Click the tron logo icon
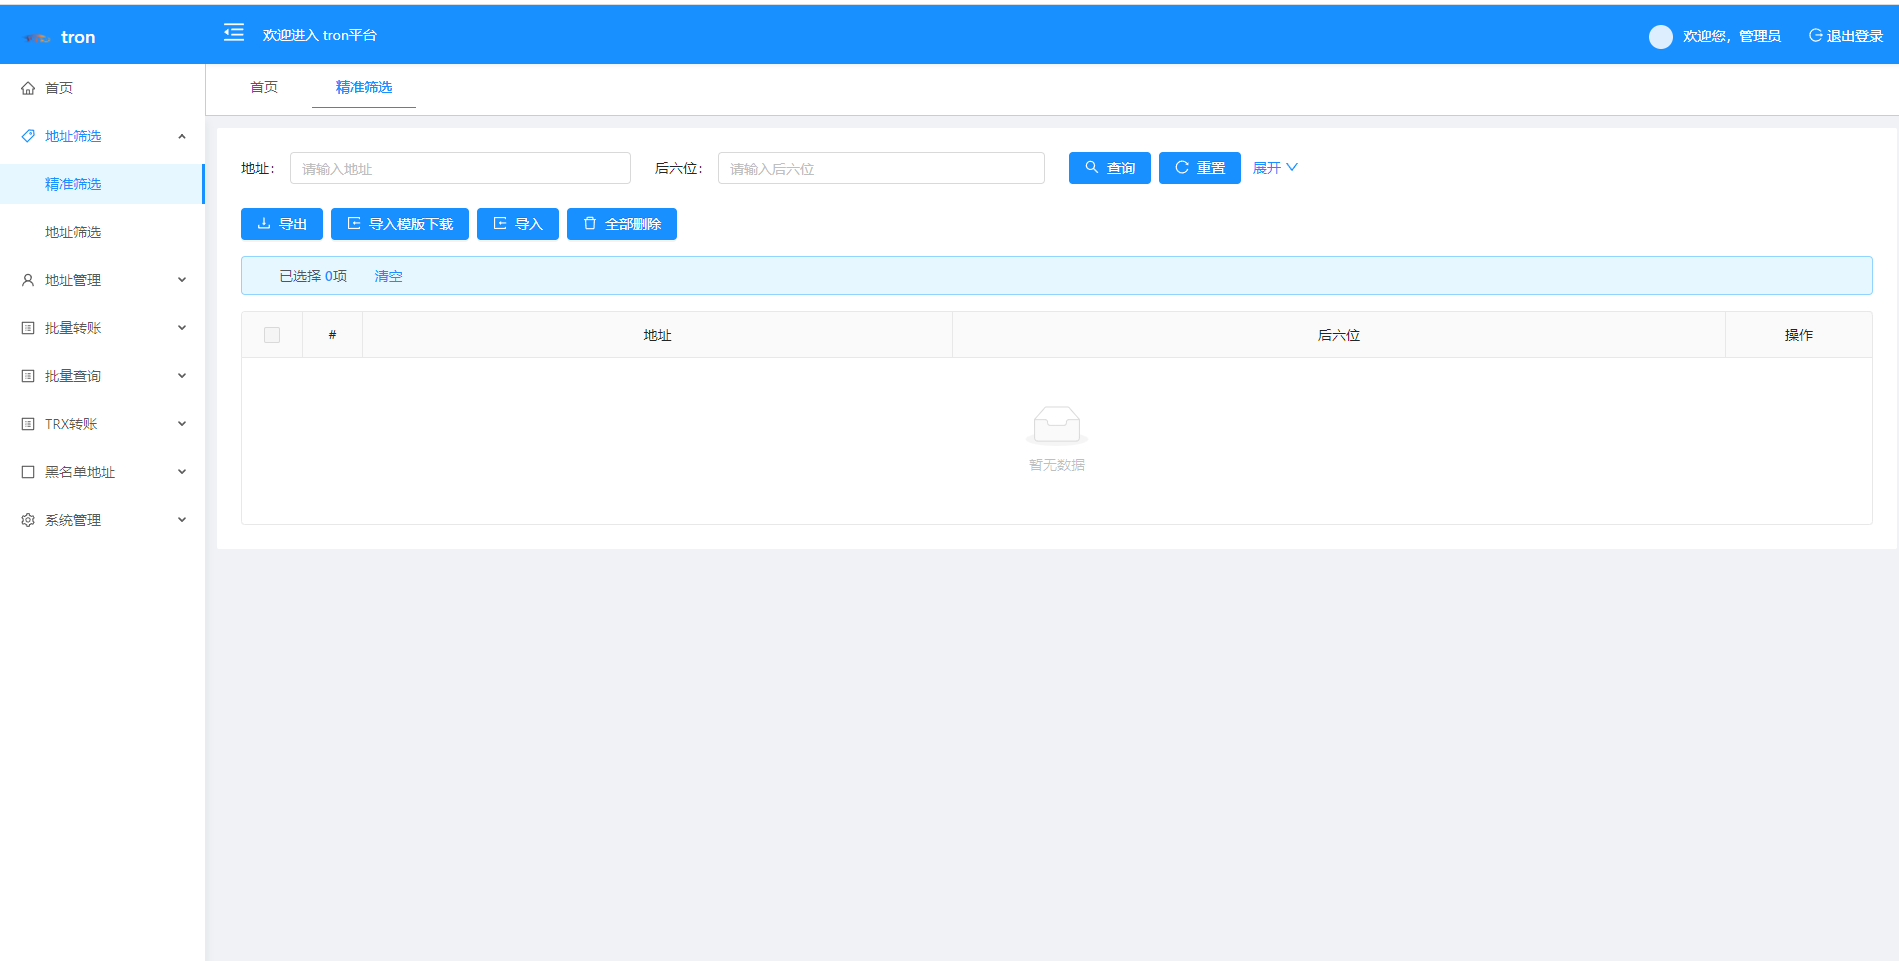Screen dimensions: 1899x961 click(x=37, y=38)
